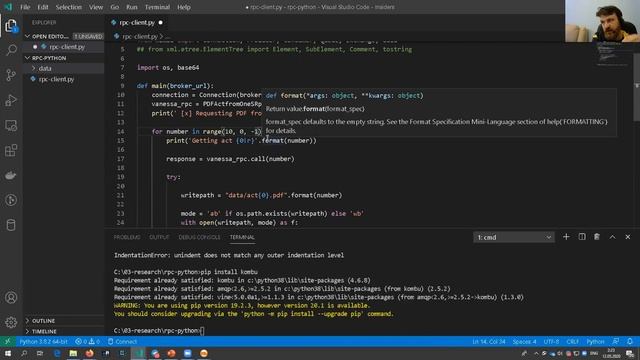Open Manage gear settings menu

[x=11, y=322]
